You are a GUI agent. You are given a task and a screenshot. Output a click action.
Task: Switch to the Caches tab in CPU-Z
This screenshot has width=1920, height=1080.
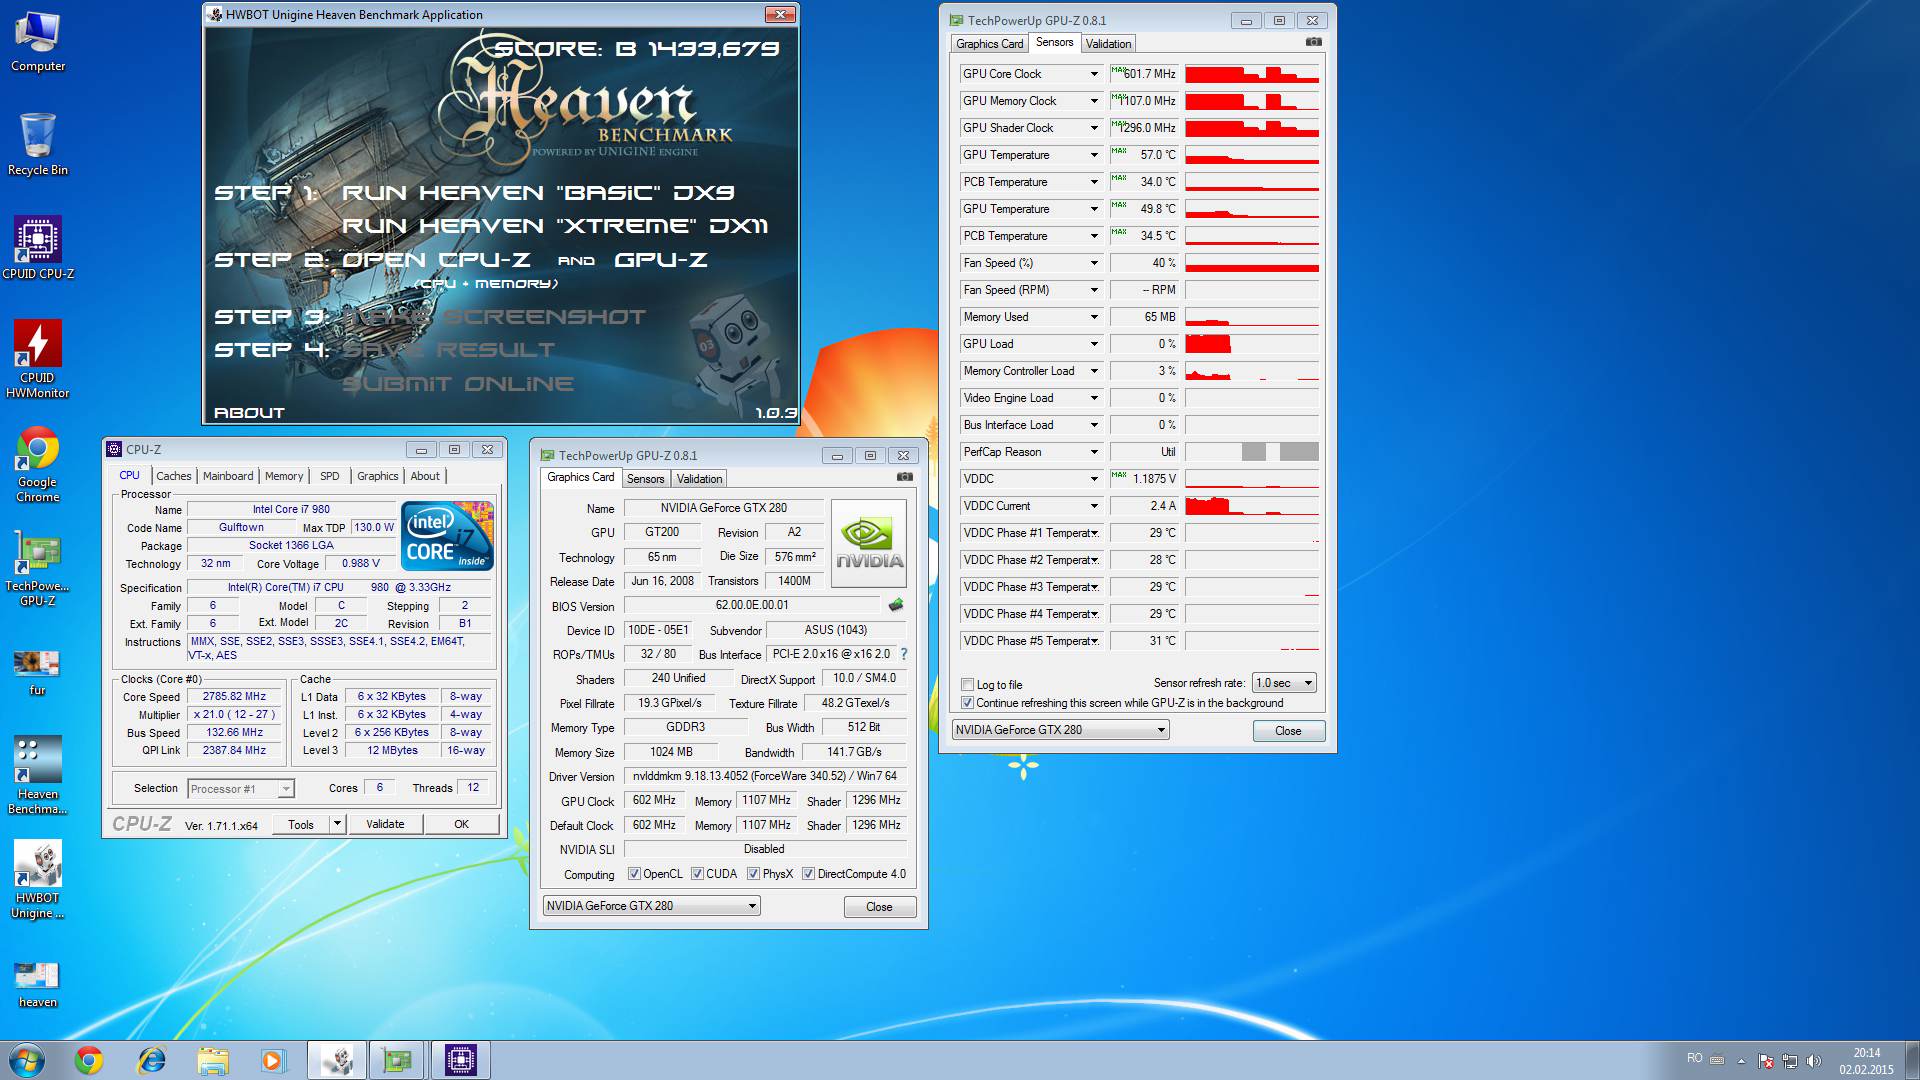[173, 476]
